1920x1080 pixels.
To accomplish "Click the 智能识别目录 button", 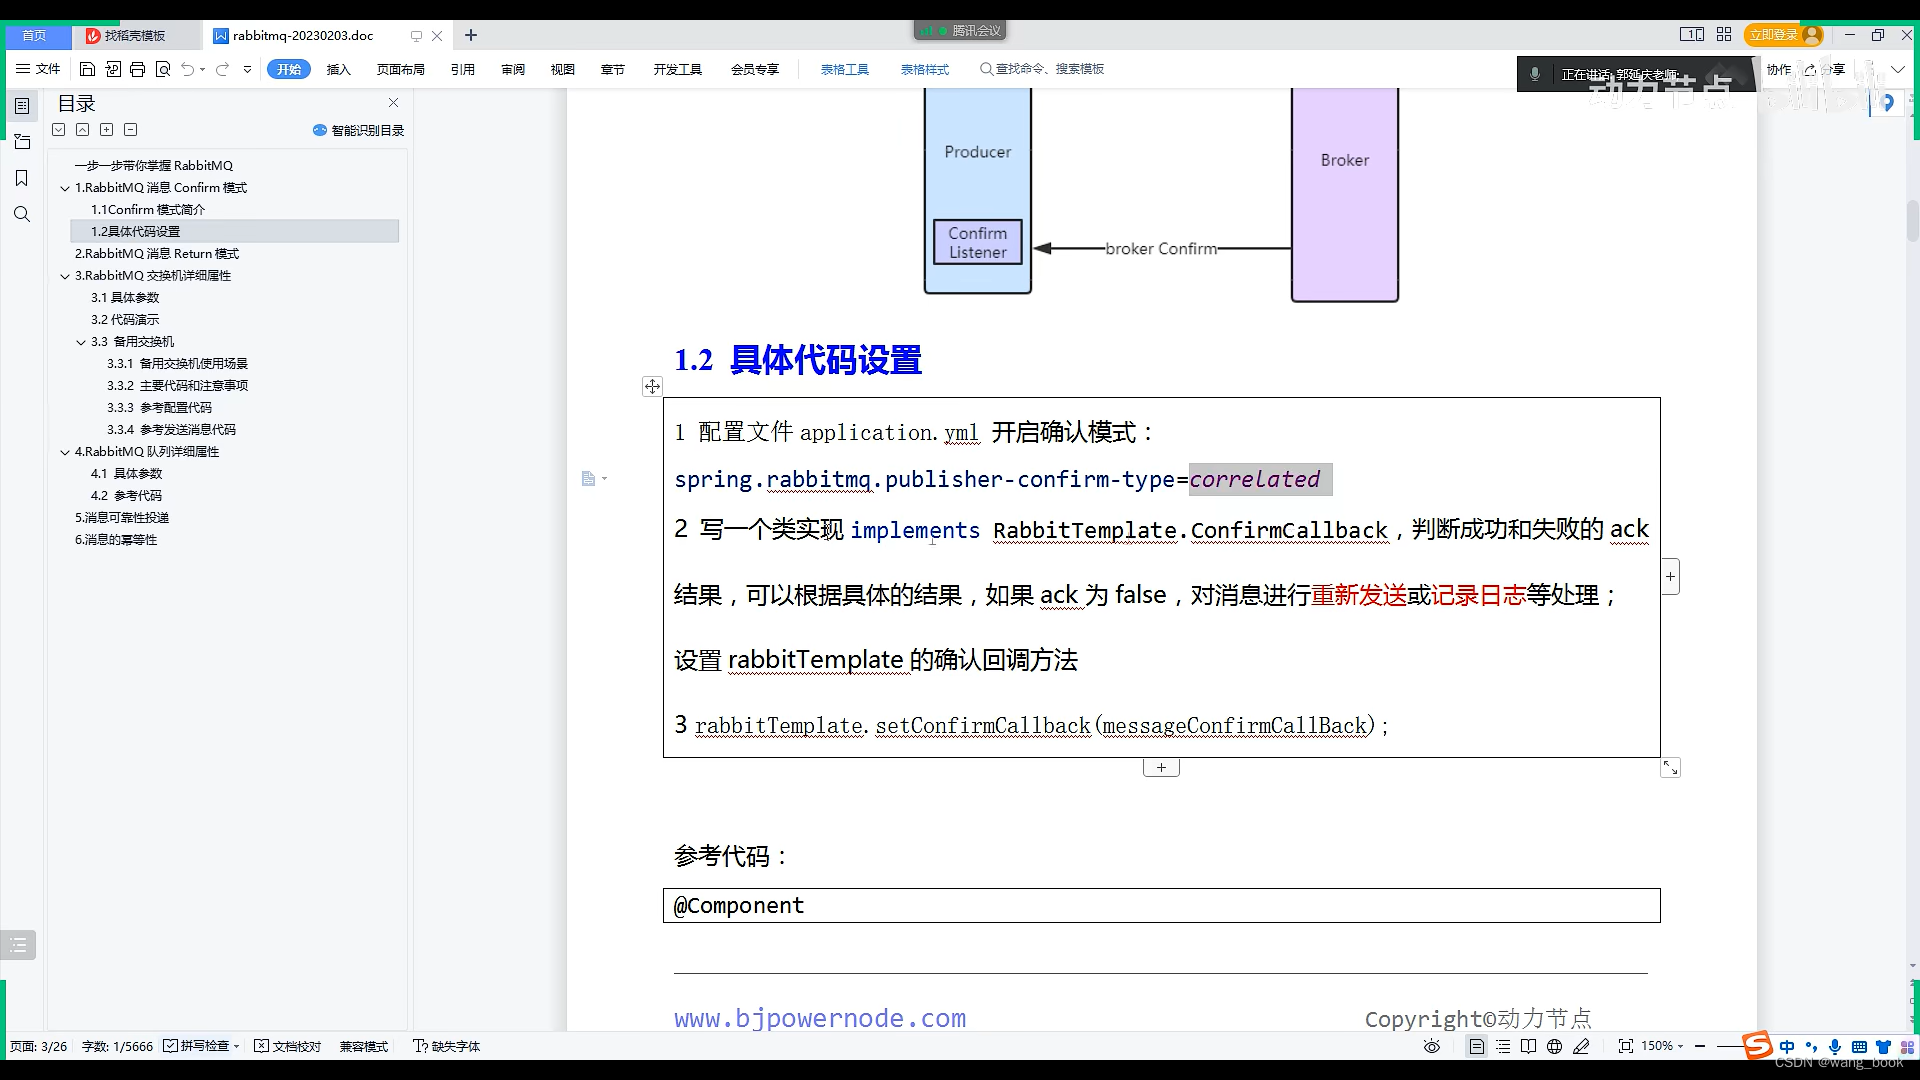I will (x=357, y=130).
